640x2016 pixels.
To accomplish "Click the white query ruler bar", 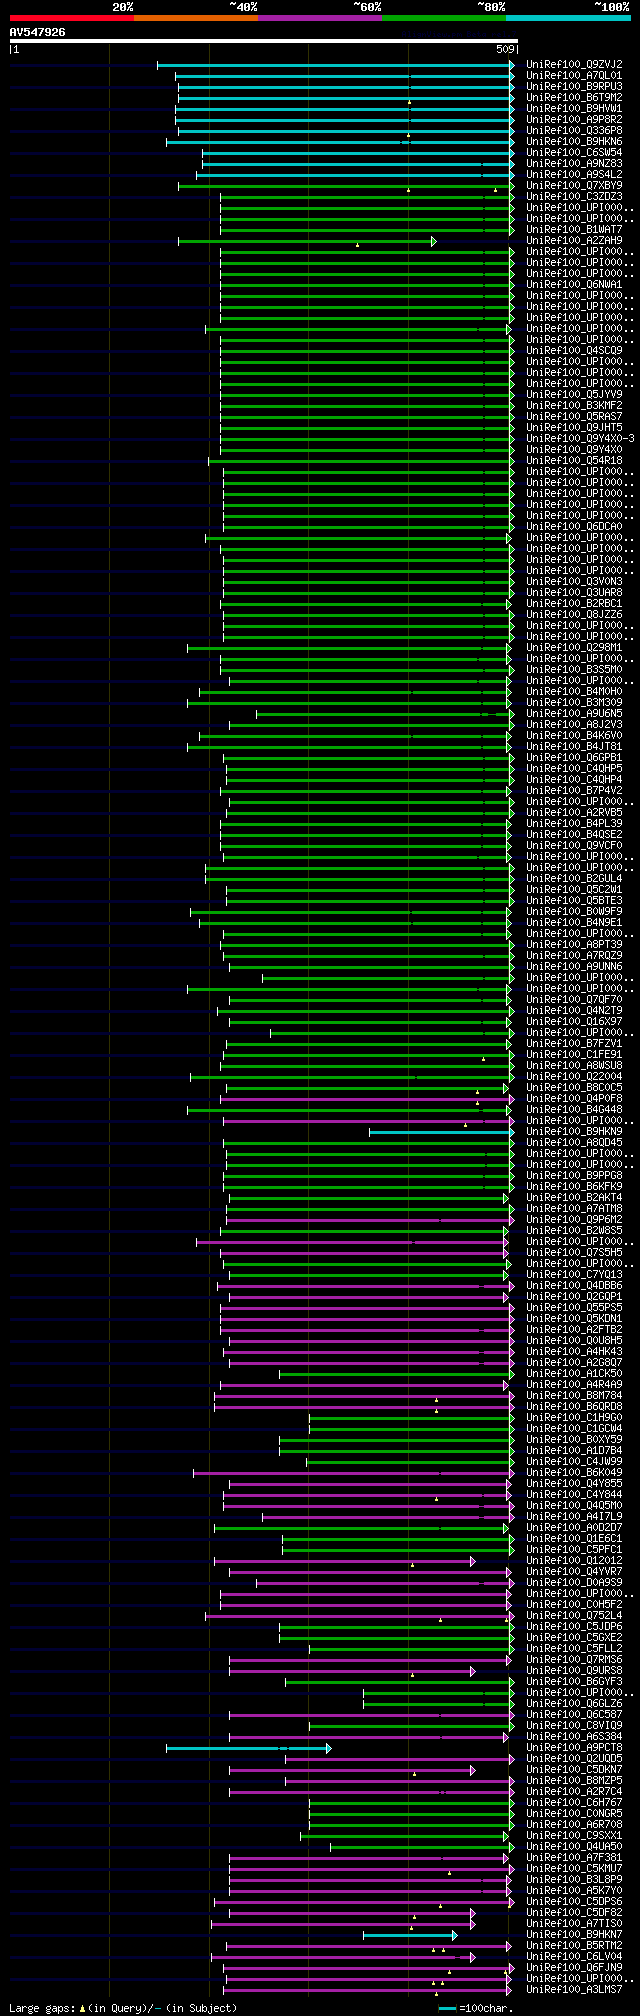I will 263,41.
